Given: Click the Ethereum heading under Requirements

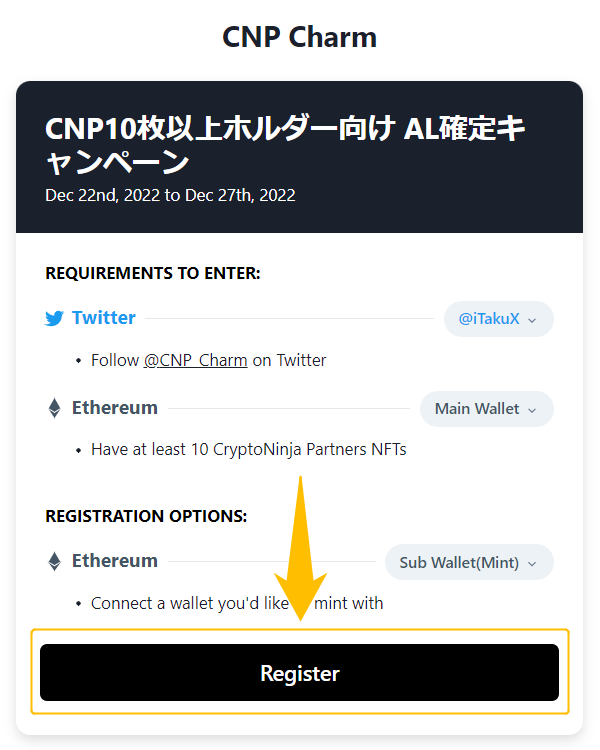Looking at the screenshot, I should tap(115, 408).
